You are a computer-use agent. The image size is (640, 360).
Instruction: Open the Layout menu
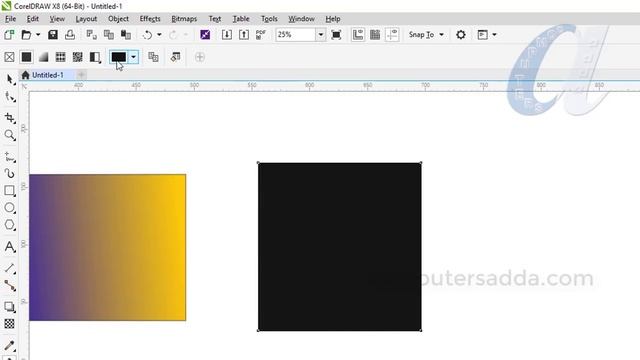86,19
